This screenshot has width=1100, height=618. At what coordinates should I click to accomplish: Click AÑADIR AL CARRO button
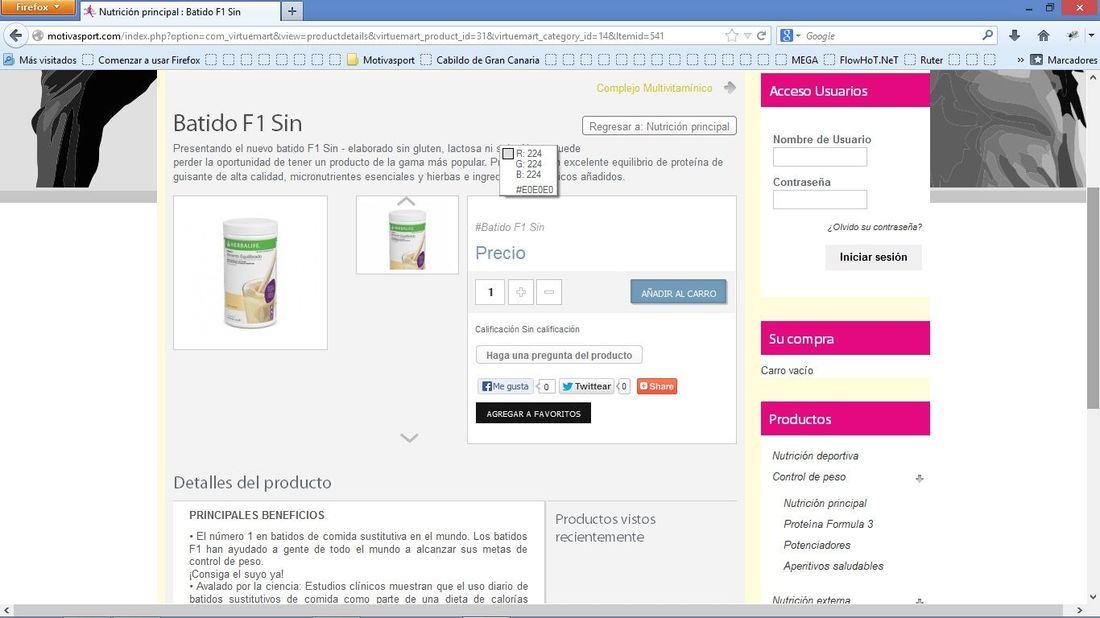(x=678, y=293)
